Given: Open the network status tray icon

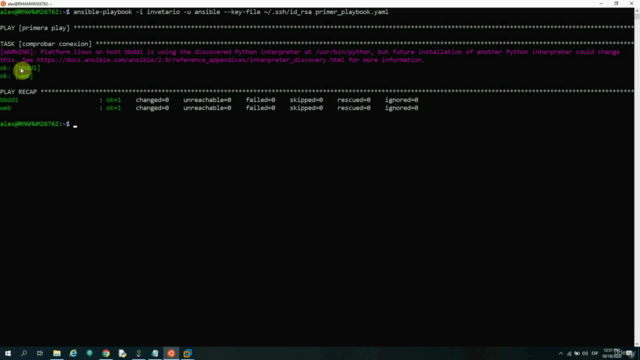Looking at the screenshot, I should 569,353.
